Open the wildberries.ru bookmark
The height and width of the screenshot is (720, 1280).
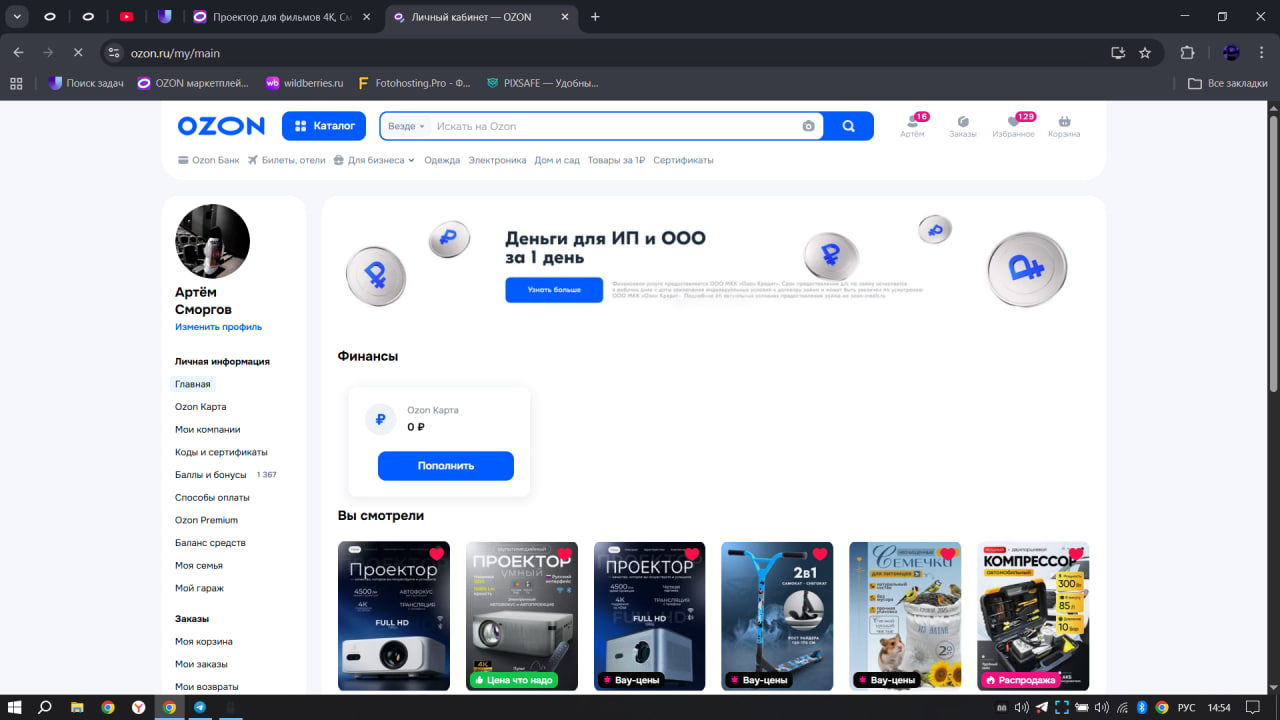point(304,83)
